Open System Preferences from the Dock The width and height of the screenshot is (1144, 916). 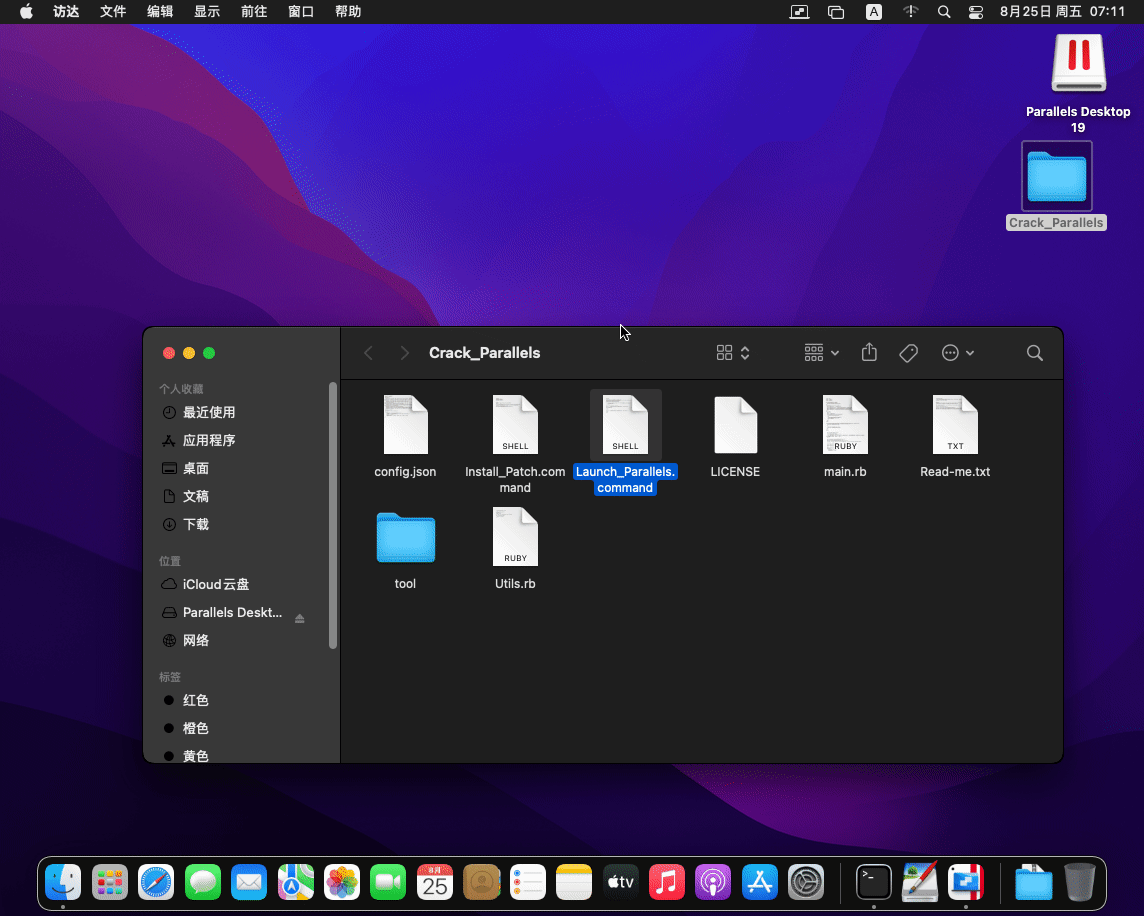(806, 882)
